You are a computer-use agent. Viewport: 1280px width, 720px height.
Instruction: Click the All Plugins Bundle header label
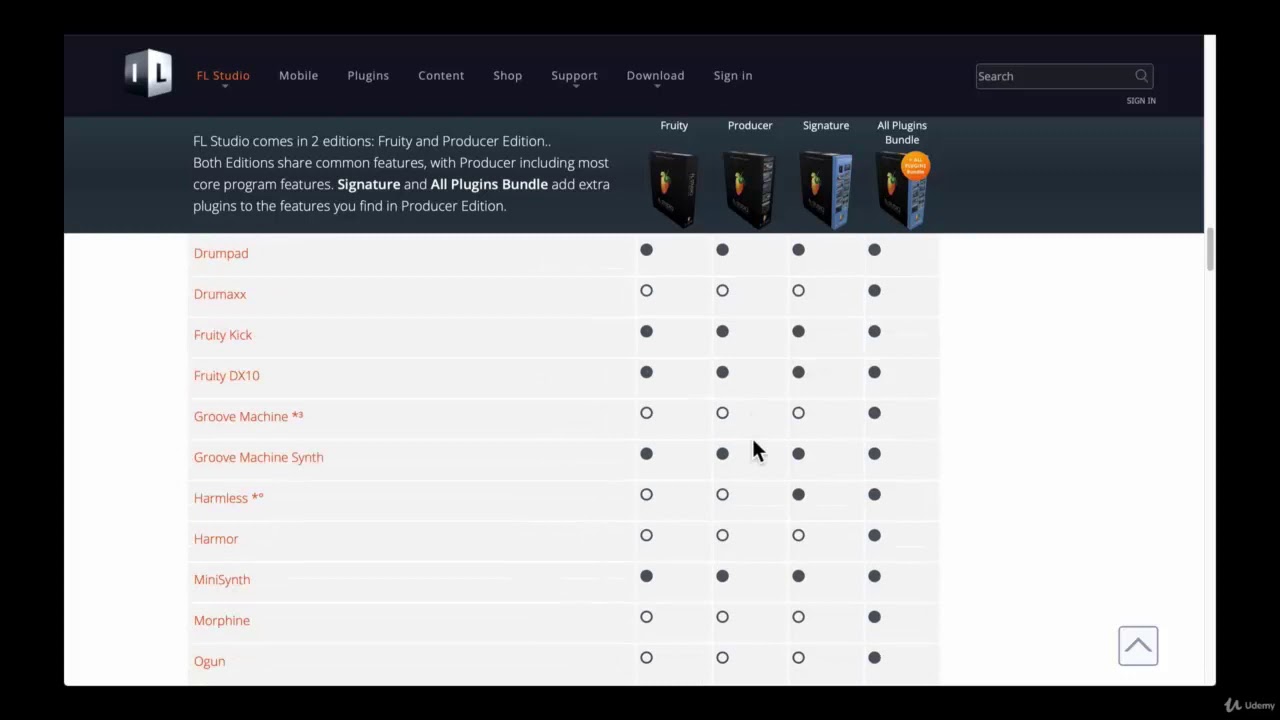pos(902,132)
